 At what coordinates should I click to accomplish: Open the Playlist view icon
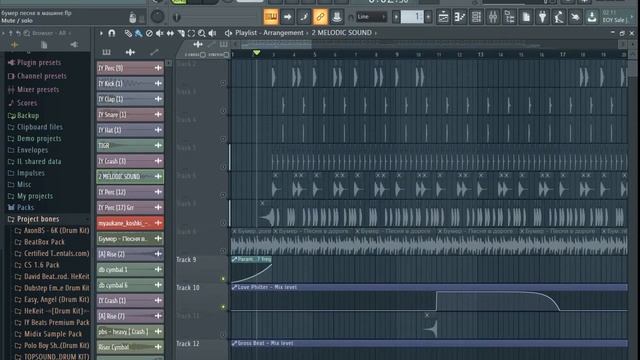[443, 17]
